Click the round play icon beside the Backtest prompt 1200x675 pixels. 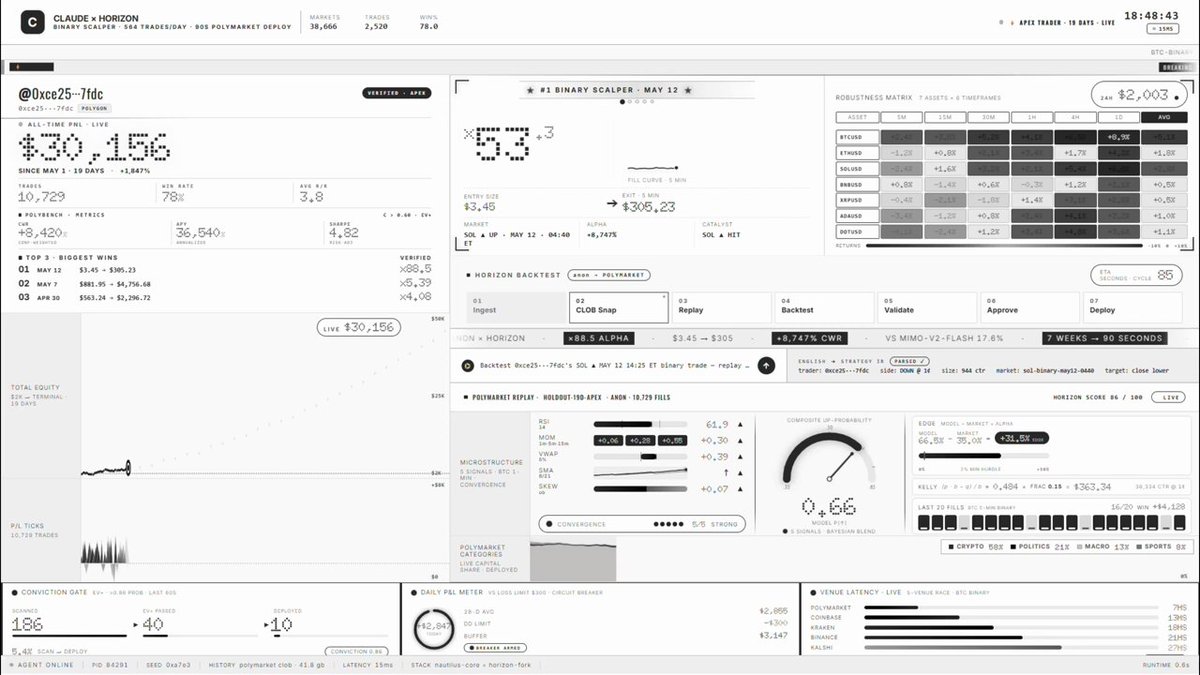tap(467, 366)
